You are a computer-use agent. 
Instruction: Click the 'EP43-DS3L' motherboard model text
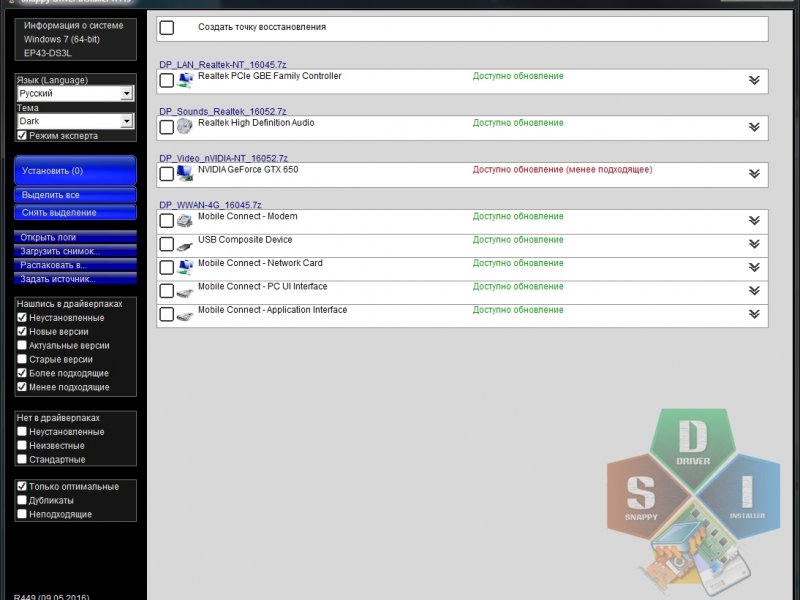pyautogui.click(x=47, y=53)
